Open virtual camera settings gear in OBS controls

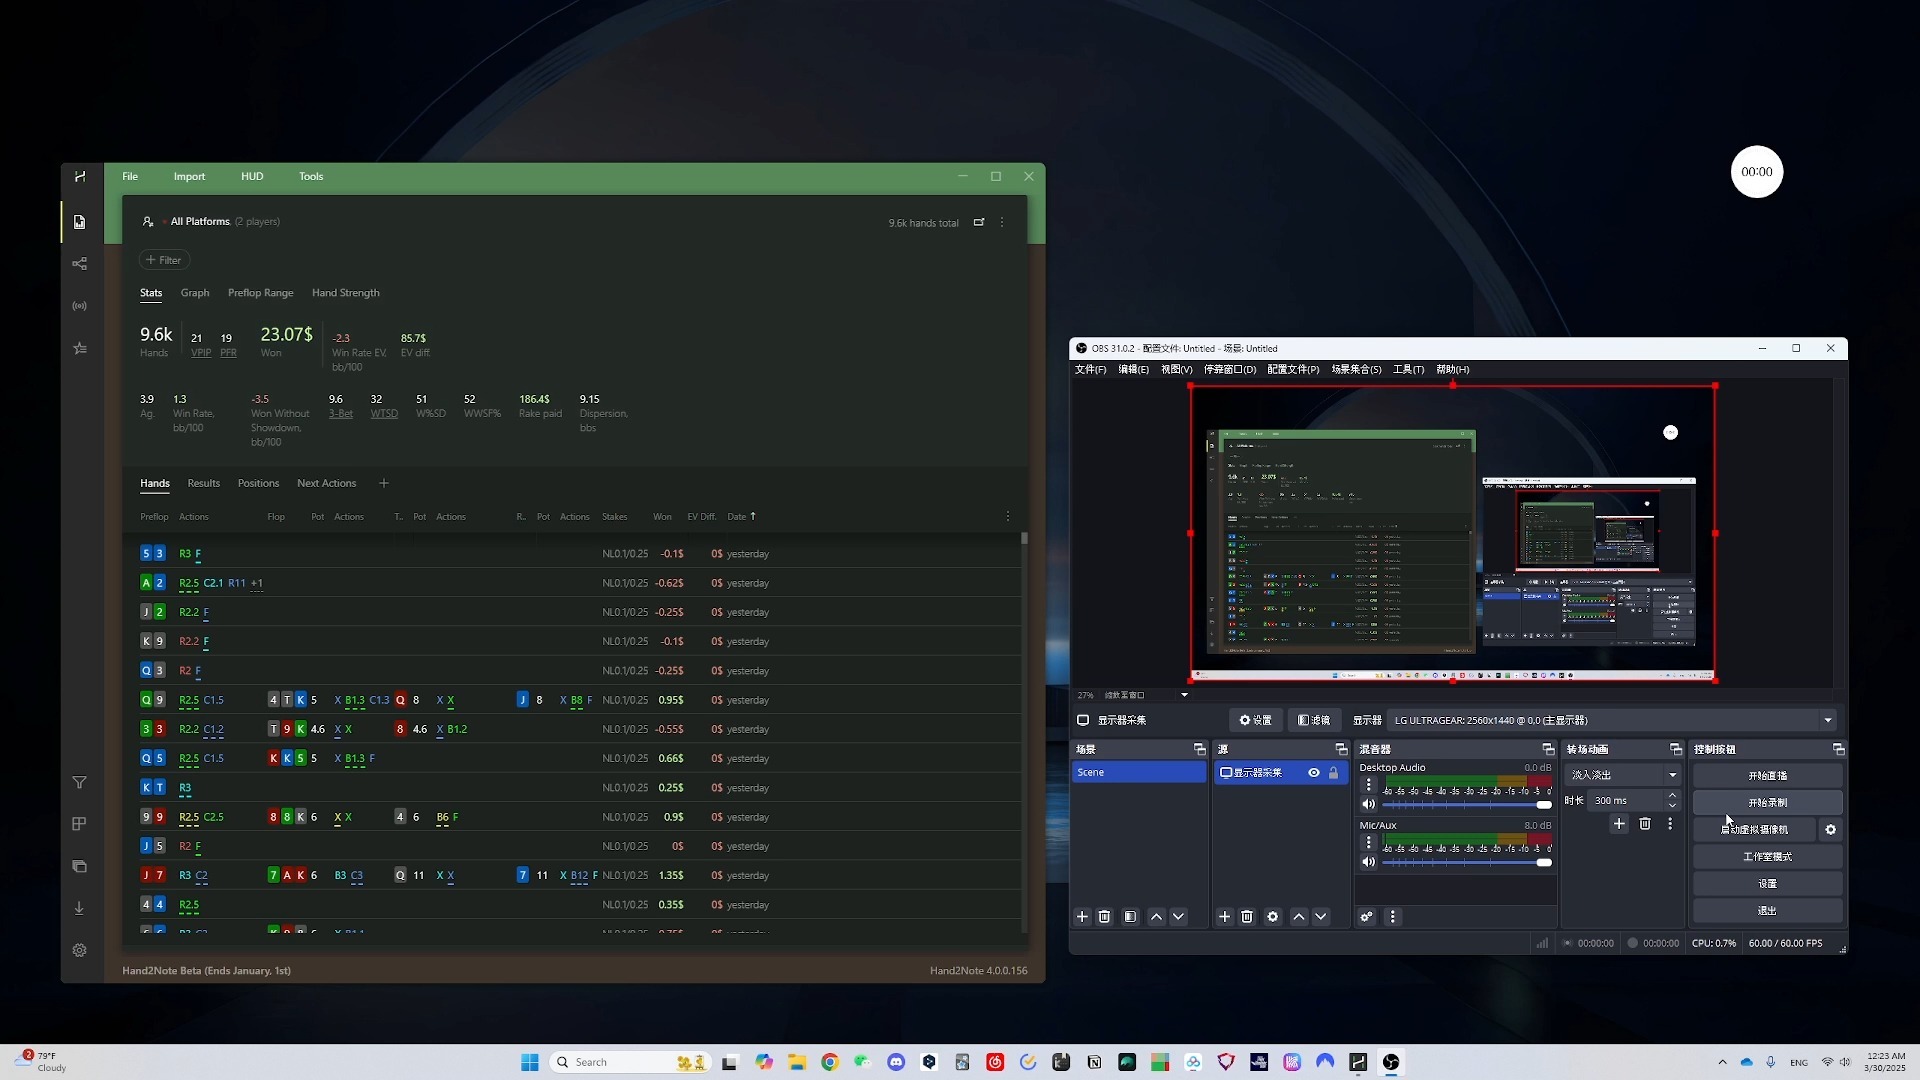pos(1830,829)
